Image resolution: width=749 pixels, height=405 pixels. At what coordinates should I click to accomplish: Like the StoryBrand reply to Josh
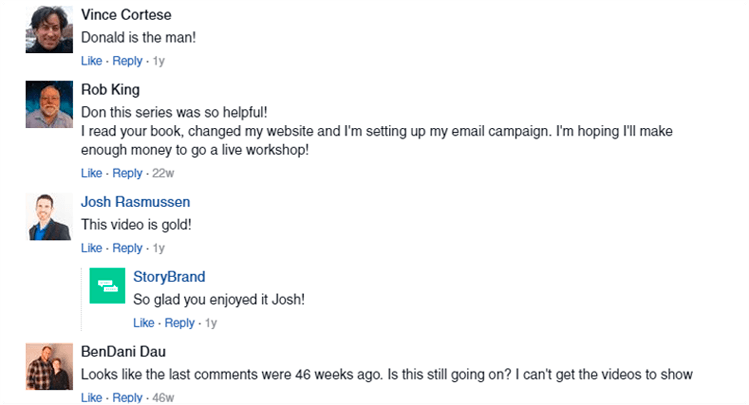pyautogui.click(x=144, y=323)
